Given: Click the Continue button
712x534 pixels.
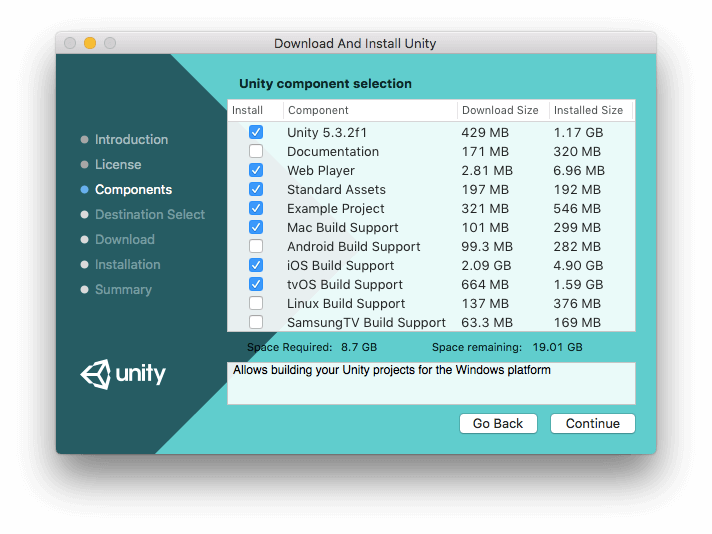Looking at the screenshot, I should pos(593,423).
